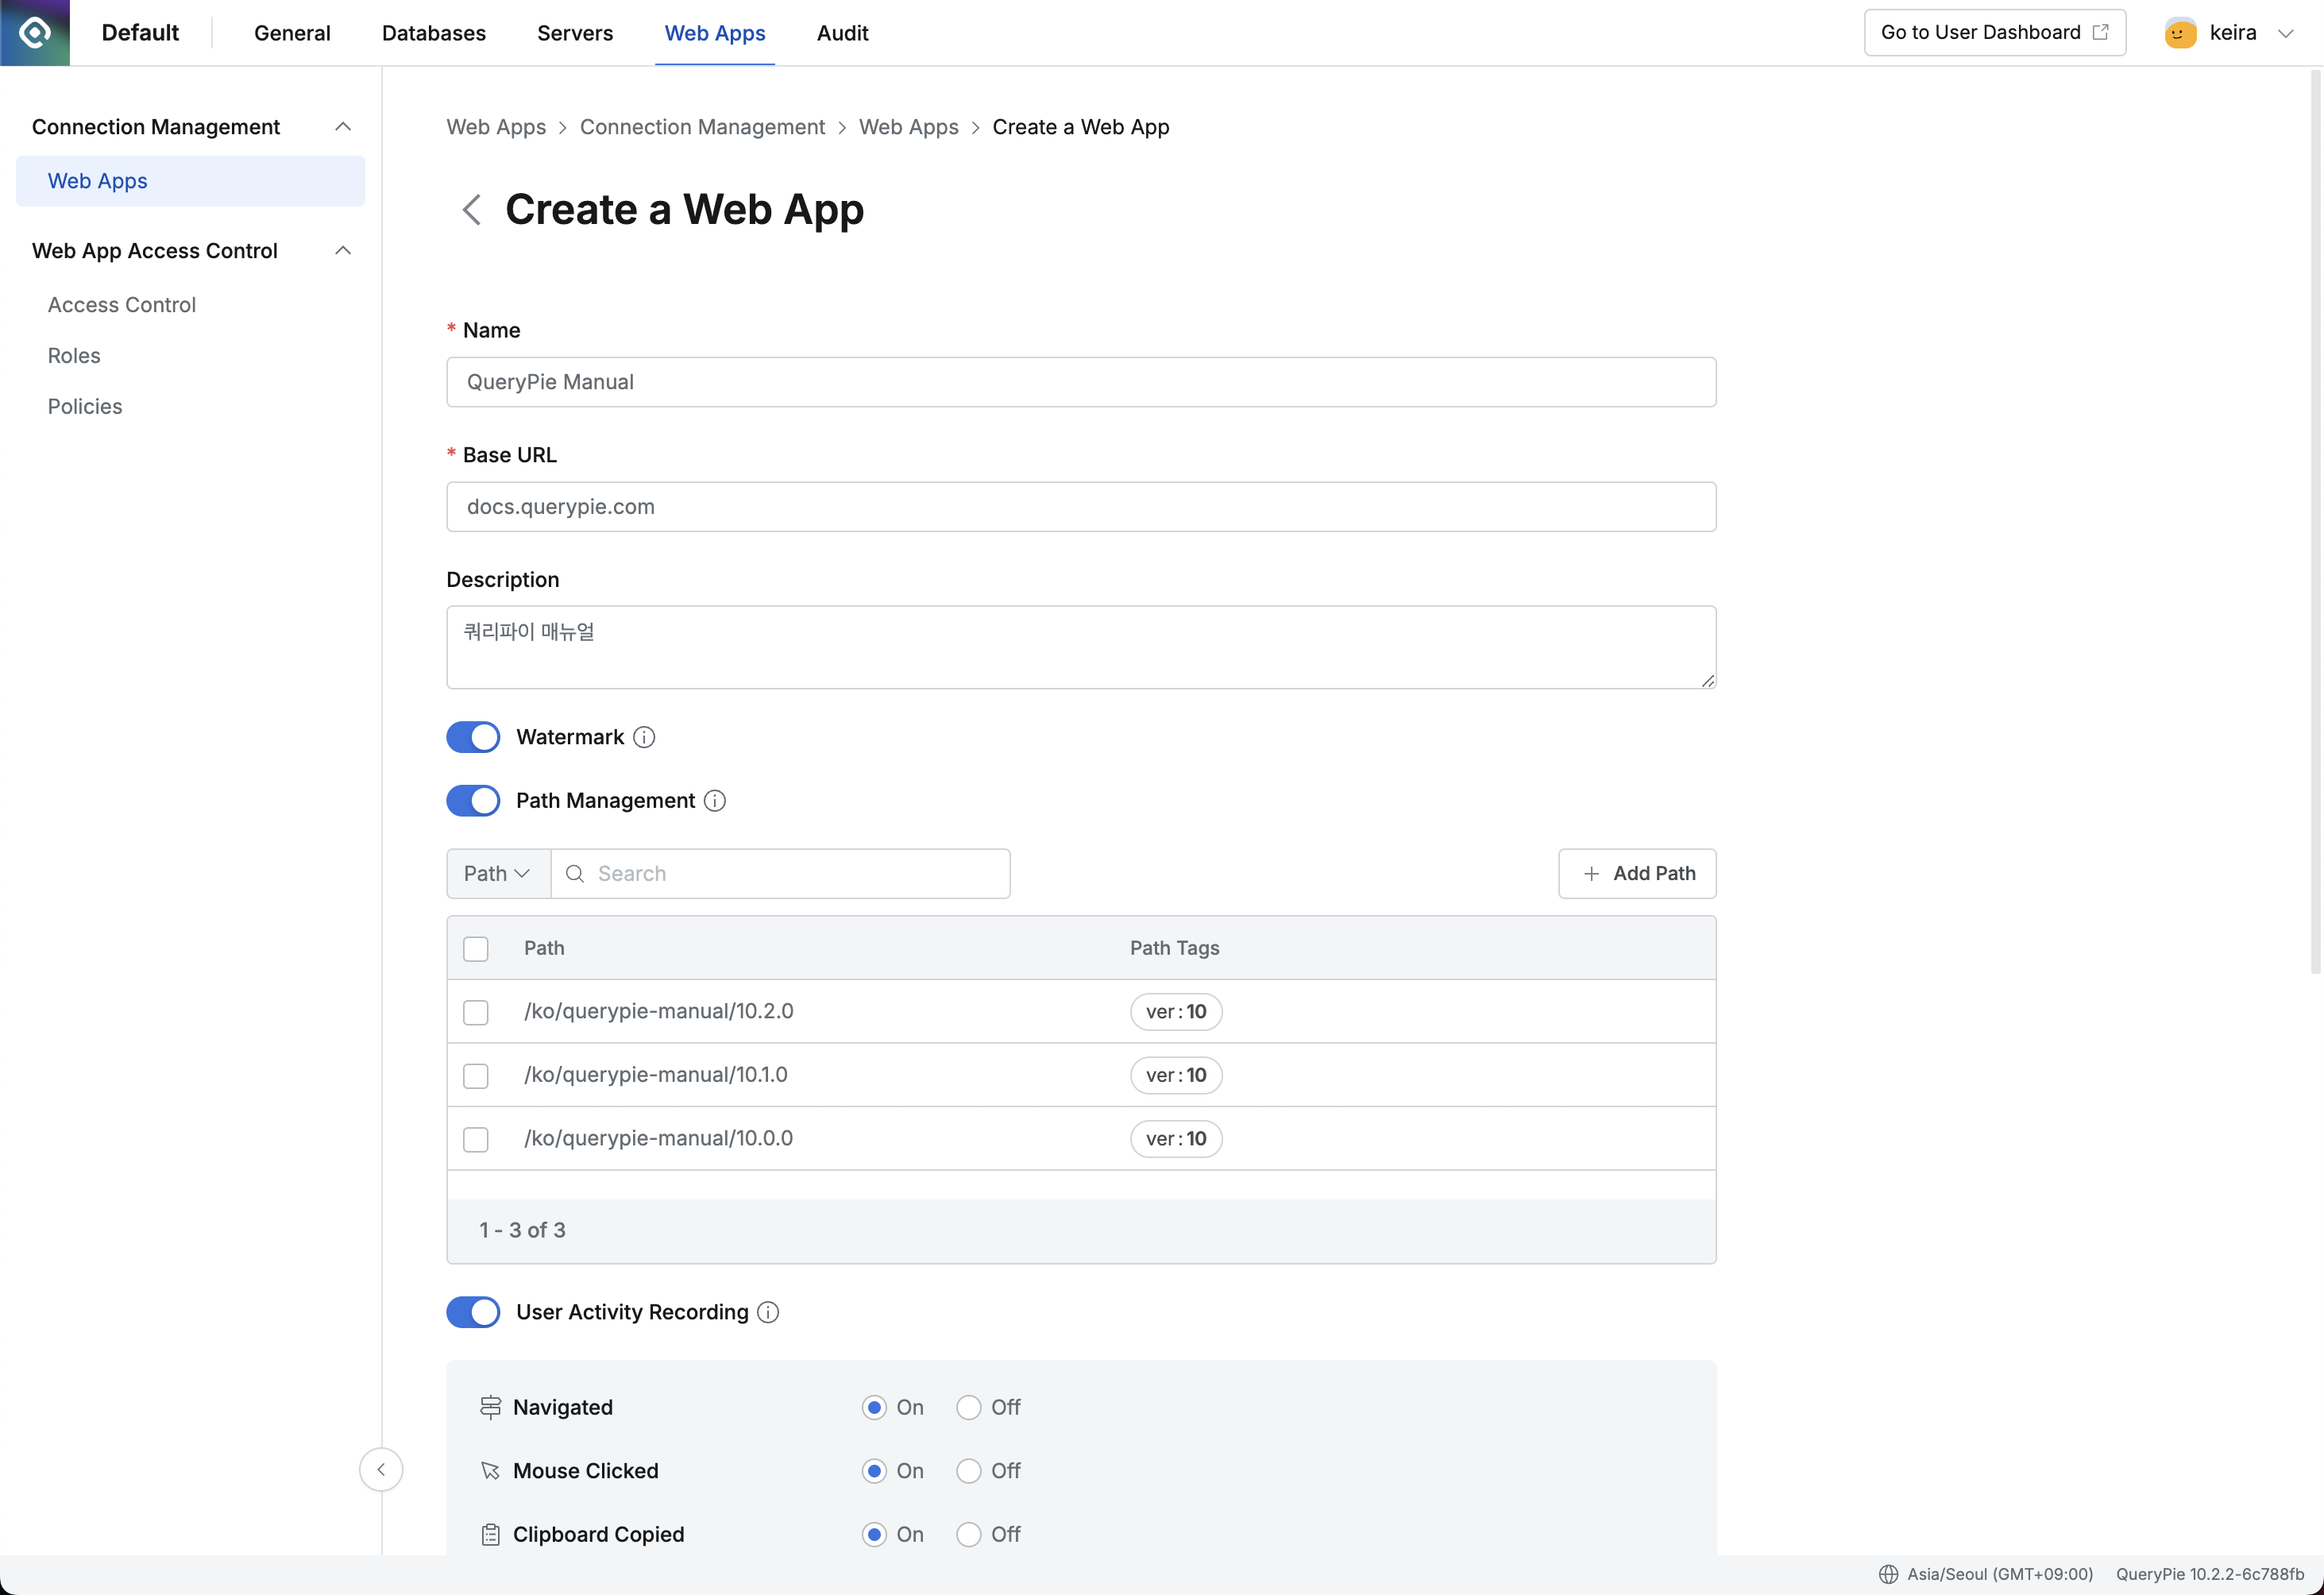The image size is (2324, 1595).
Task: Open the Path filter dropdown
Action: coord(498,874)
